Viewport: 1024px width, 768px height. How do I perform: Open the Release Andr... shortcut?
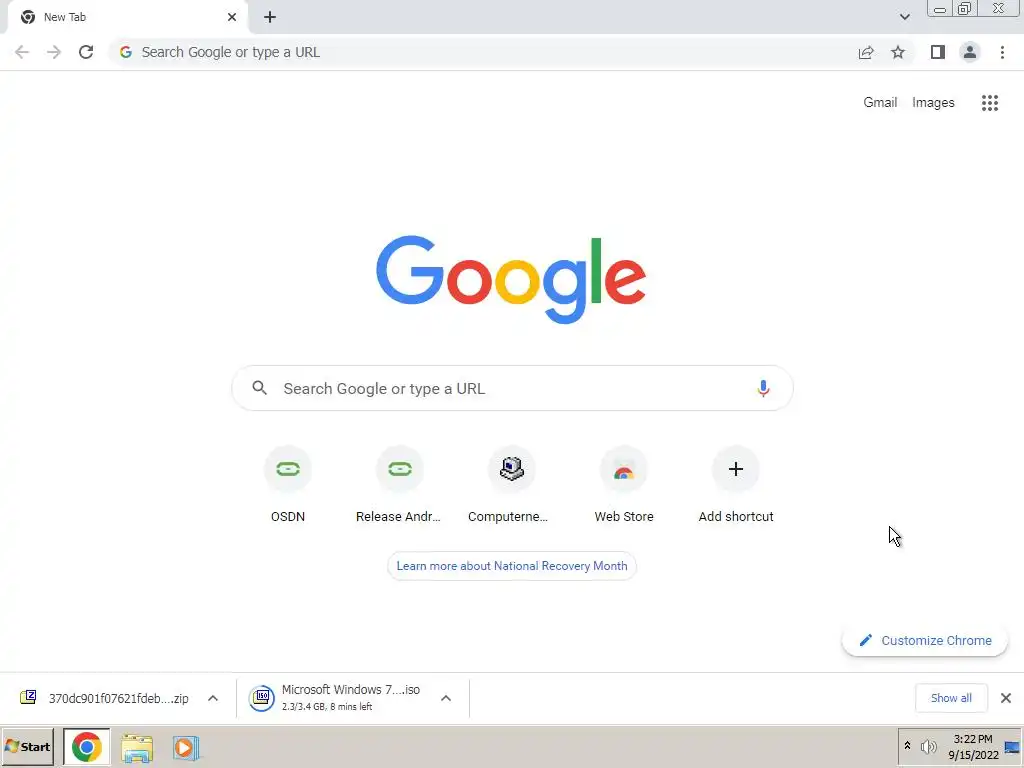point(399,486)
